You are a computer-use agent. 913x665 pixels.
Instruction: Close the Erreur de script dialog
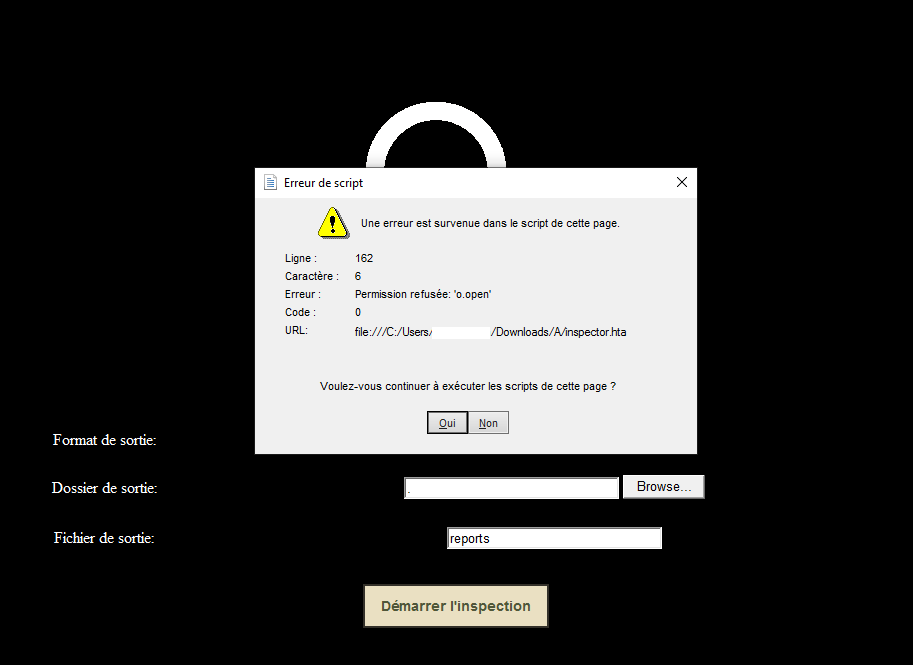(x=682, y=182)
